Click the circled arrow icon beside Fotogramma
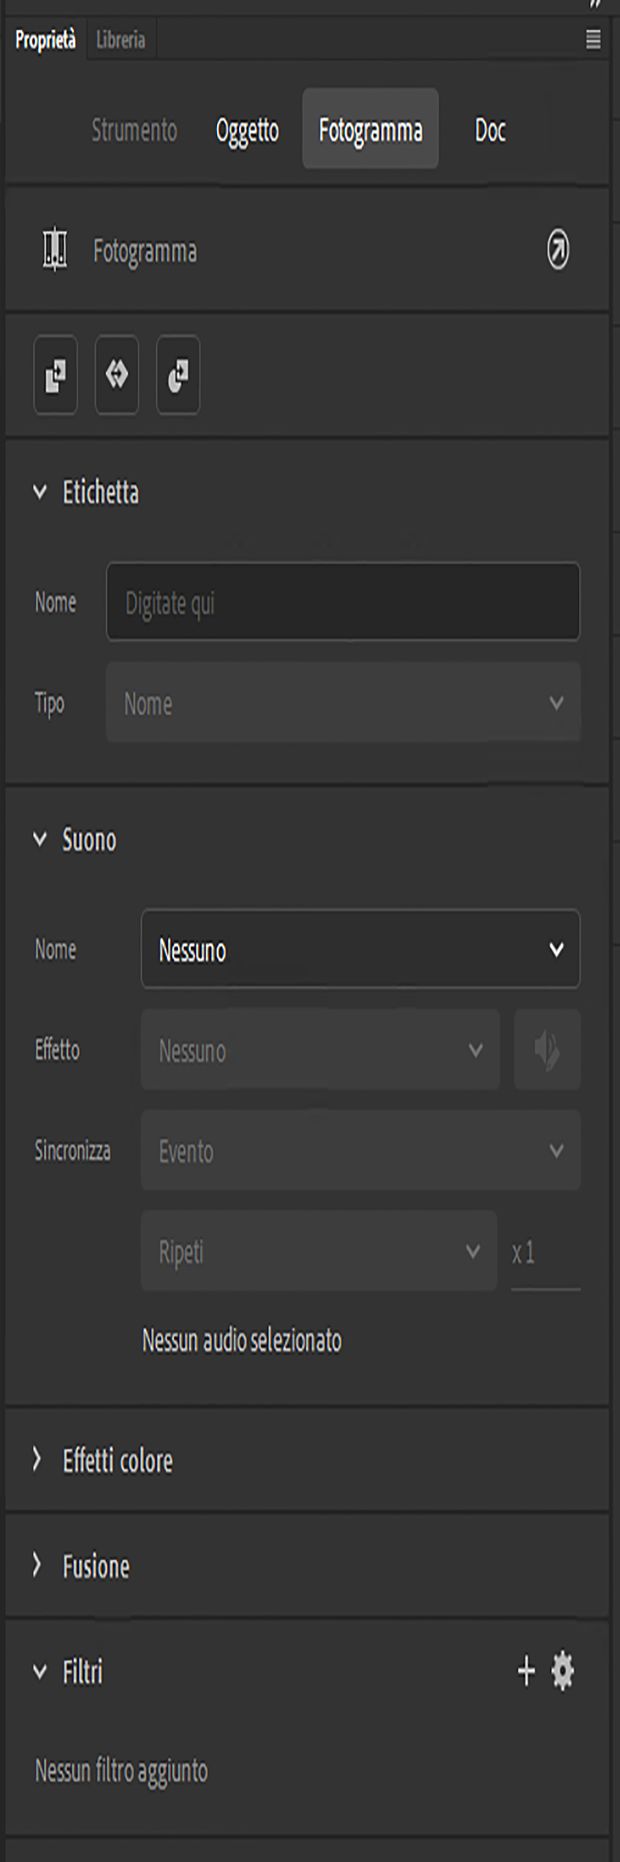This screenshot has width=620, height=1862. [558, 250]
